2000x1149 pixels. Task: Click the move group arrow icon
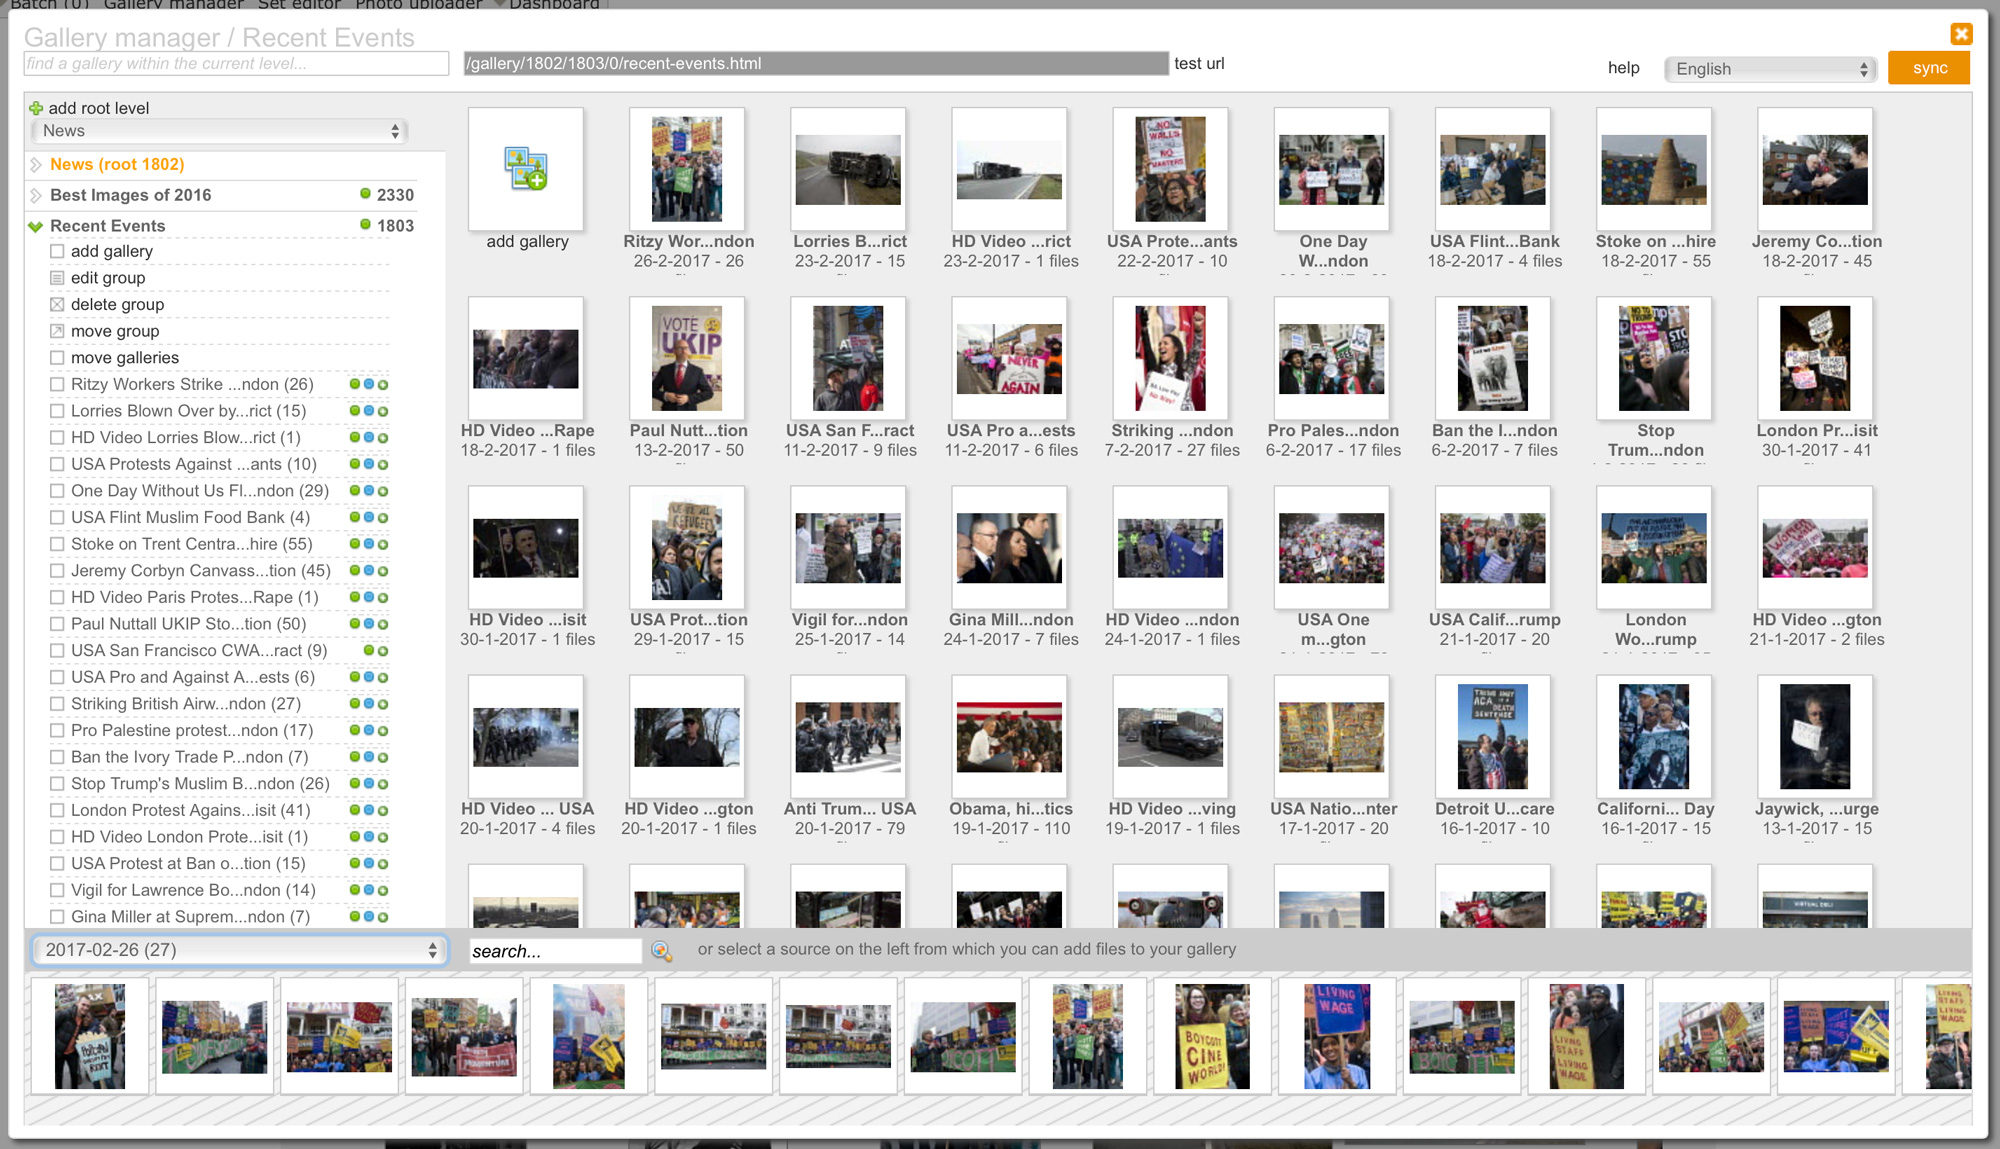57,331
